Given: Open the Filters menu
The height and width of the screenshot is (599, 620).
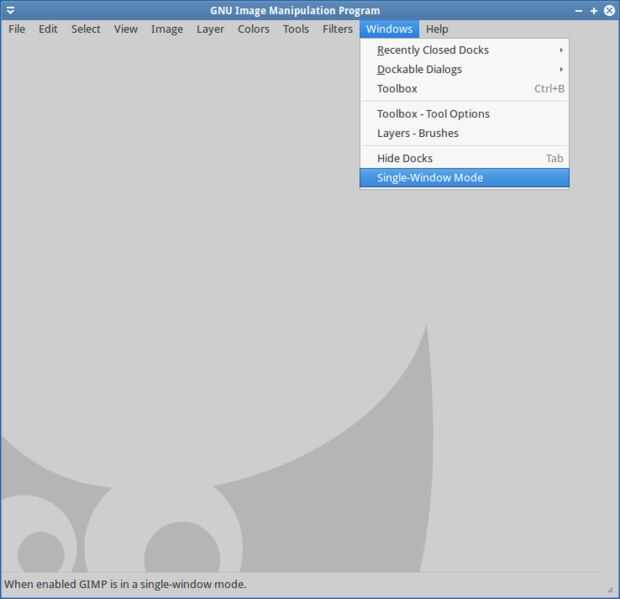Looking at the screenshot, I should coord(337,29).
